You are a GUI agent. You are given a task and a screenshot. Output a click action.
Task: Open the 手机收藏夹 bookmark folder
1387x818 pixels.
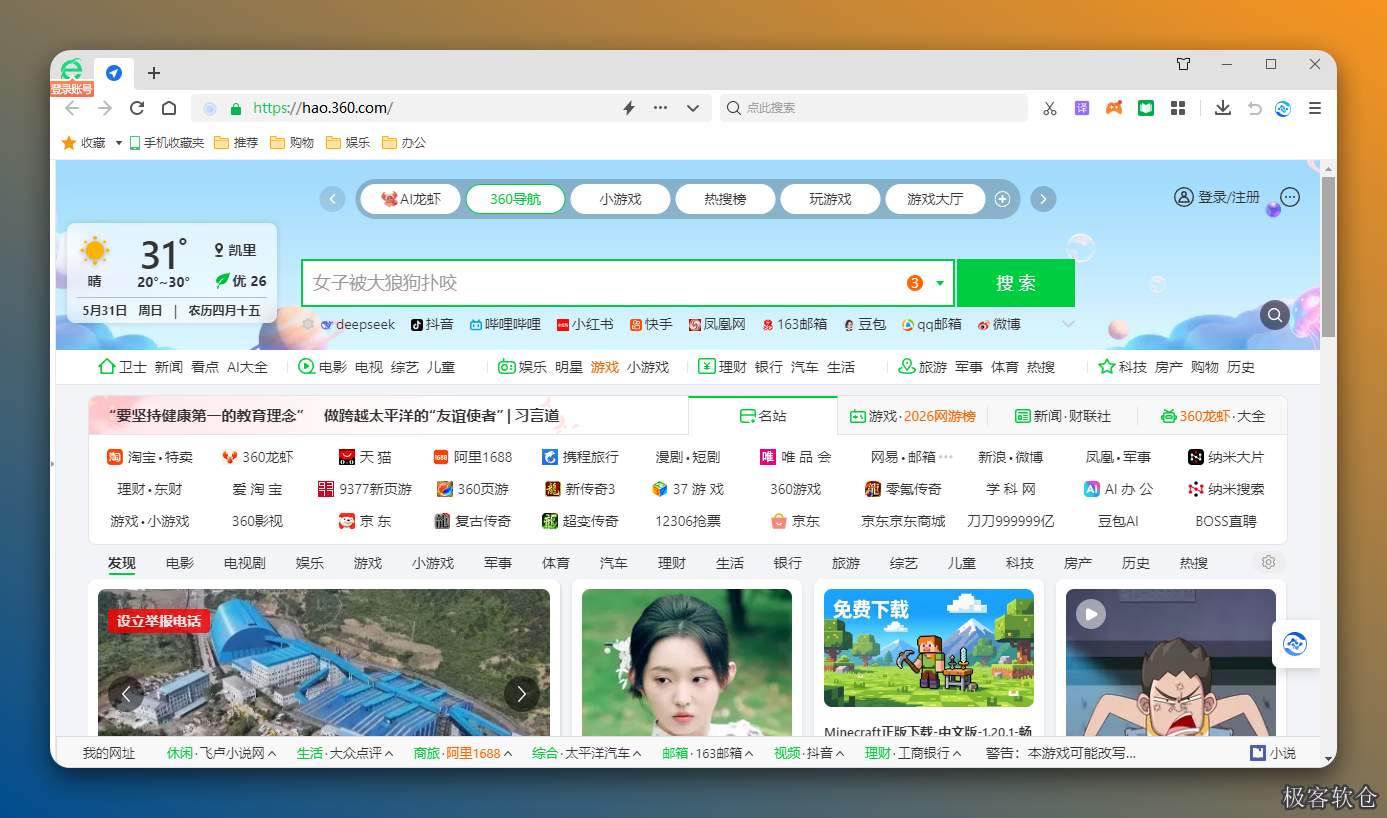[x=166, y=143]
